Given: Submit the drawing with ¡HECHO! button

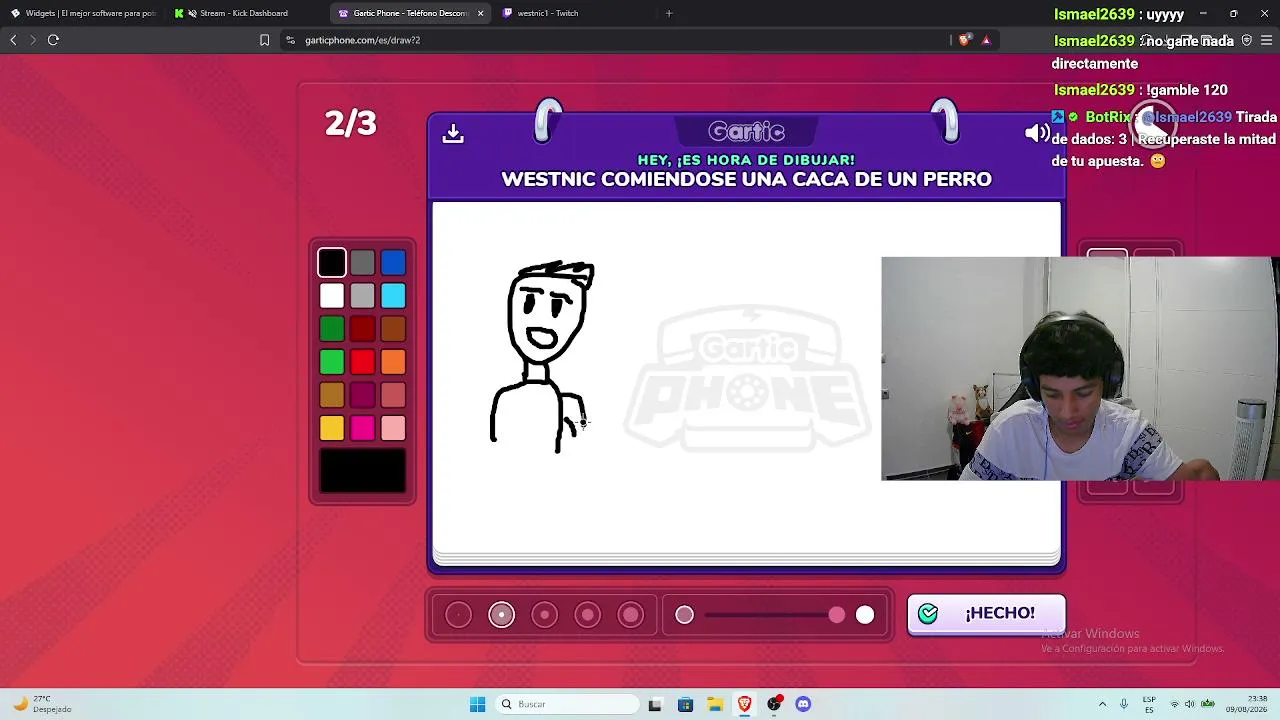Looking at the screenshot, I should 986,614.
